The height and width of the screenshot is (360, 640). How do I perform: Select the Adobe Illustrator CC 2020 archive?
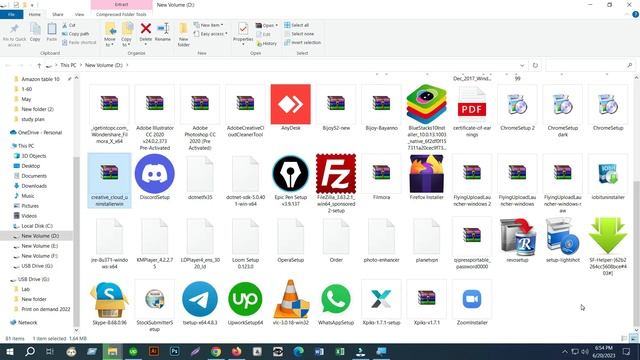coord(155,104)
